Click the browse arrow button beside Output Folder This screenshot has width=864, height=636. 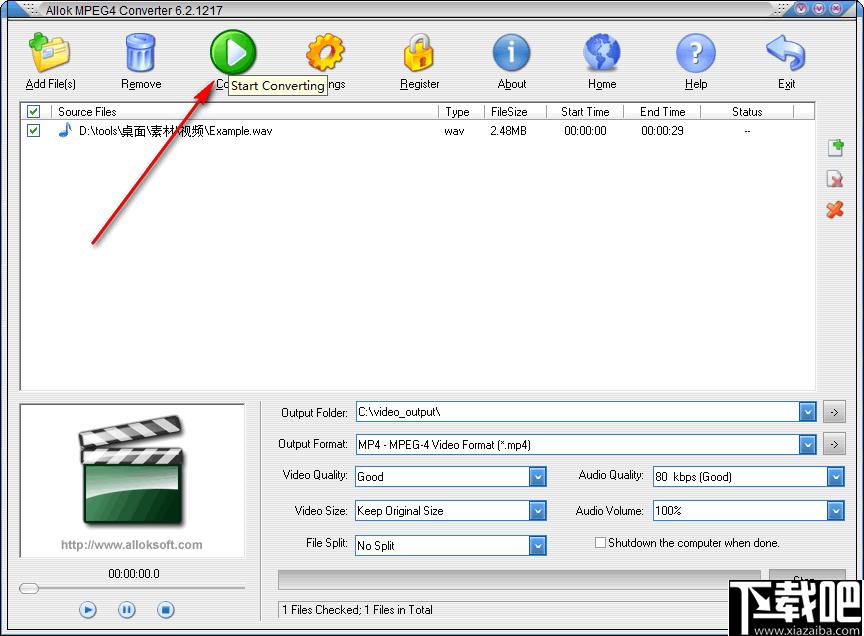834,412
